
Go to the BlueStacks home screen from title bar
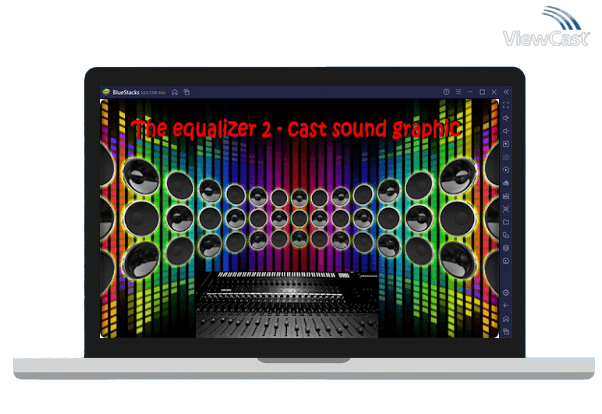175,92
